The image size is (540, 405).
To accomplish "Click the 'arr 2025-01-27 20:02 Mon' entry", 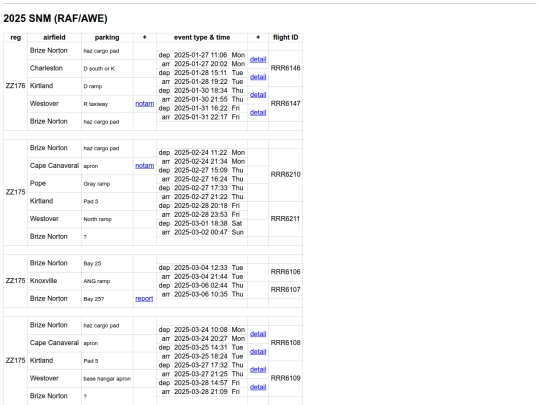I will pyautogui.click(x=202, y=64).
